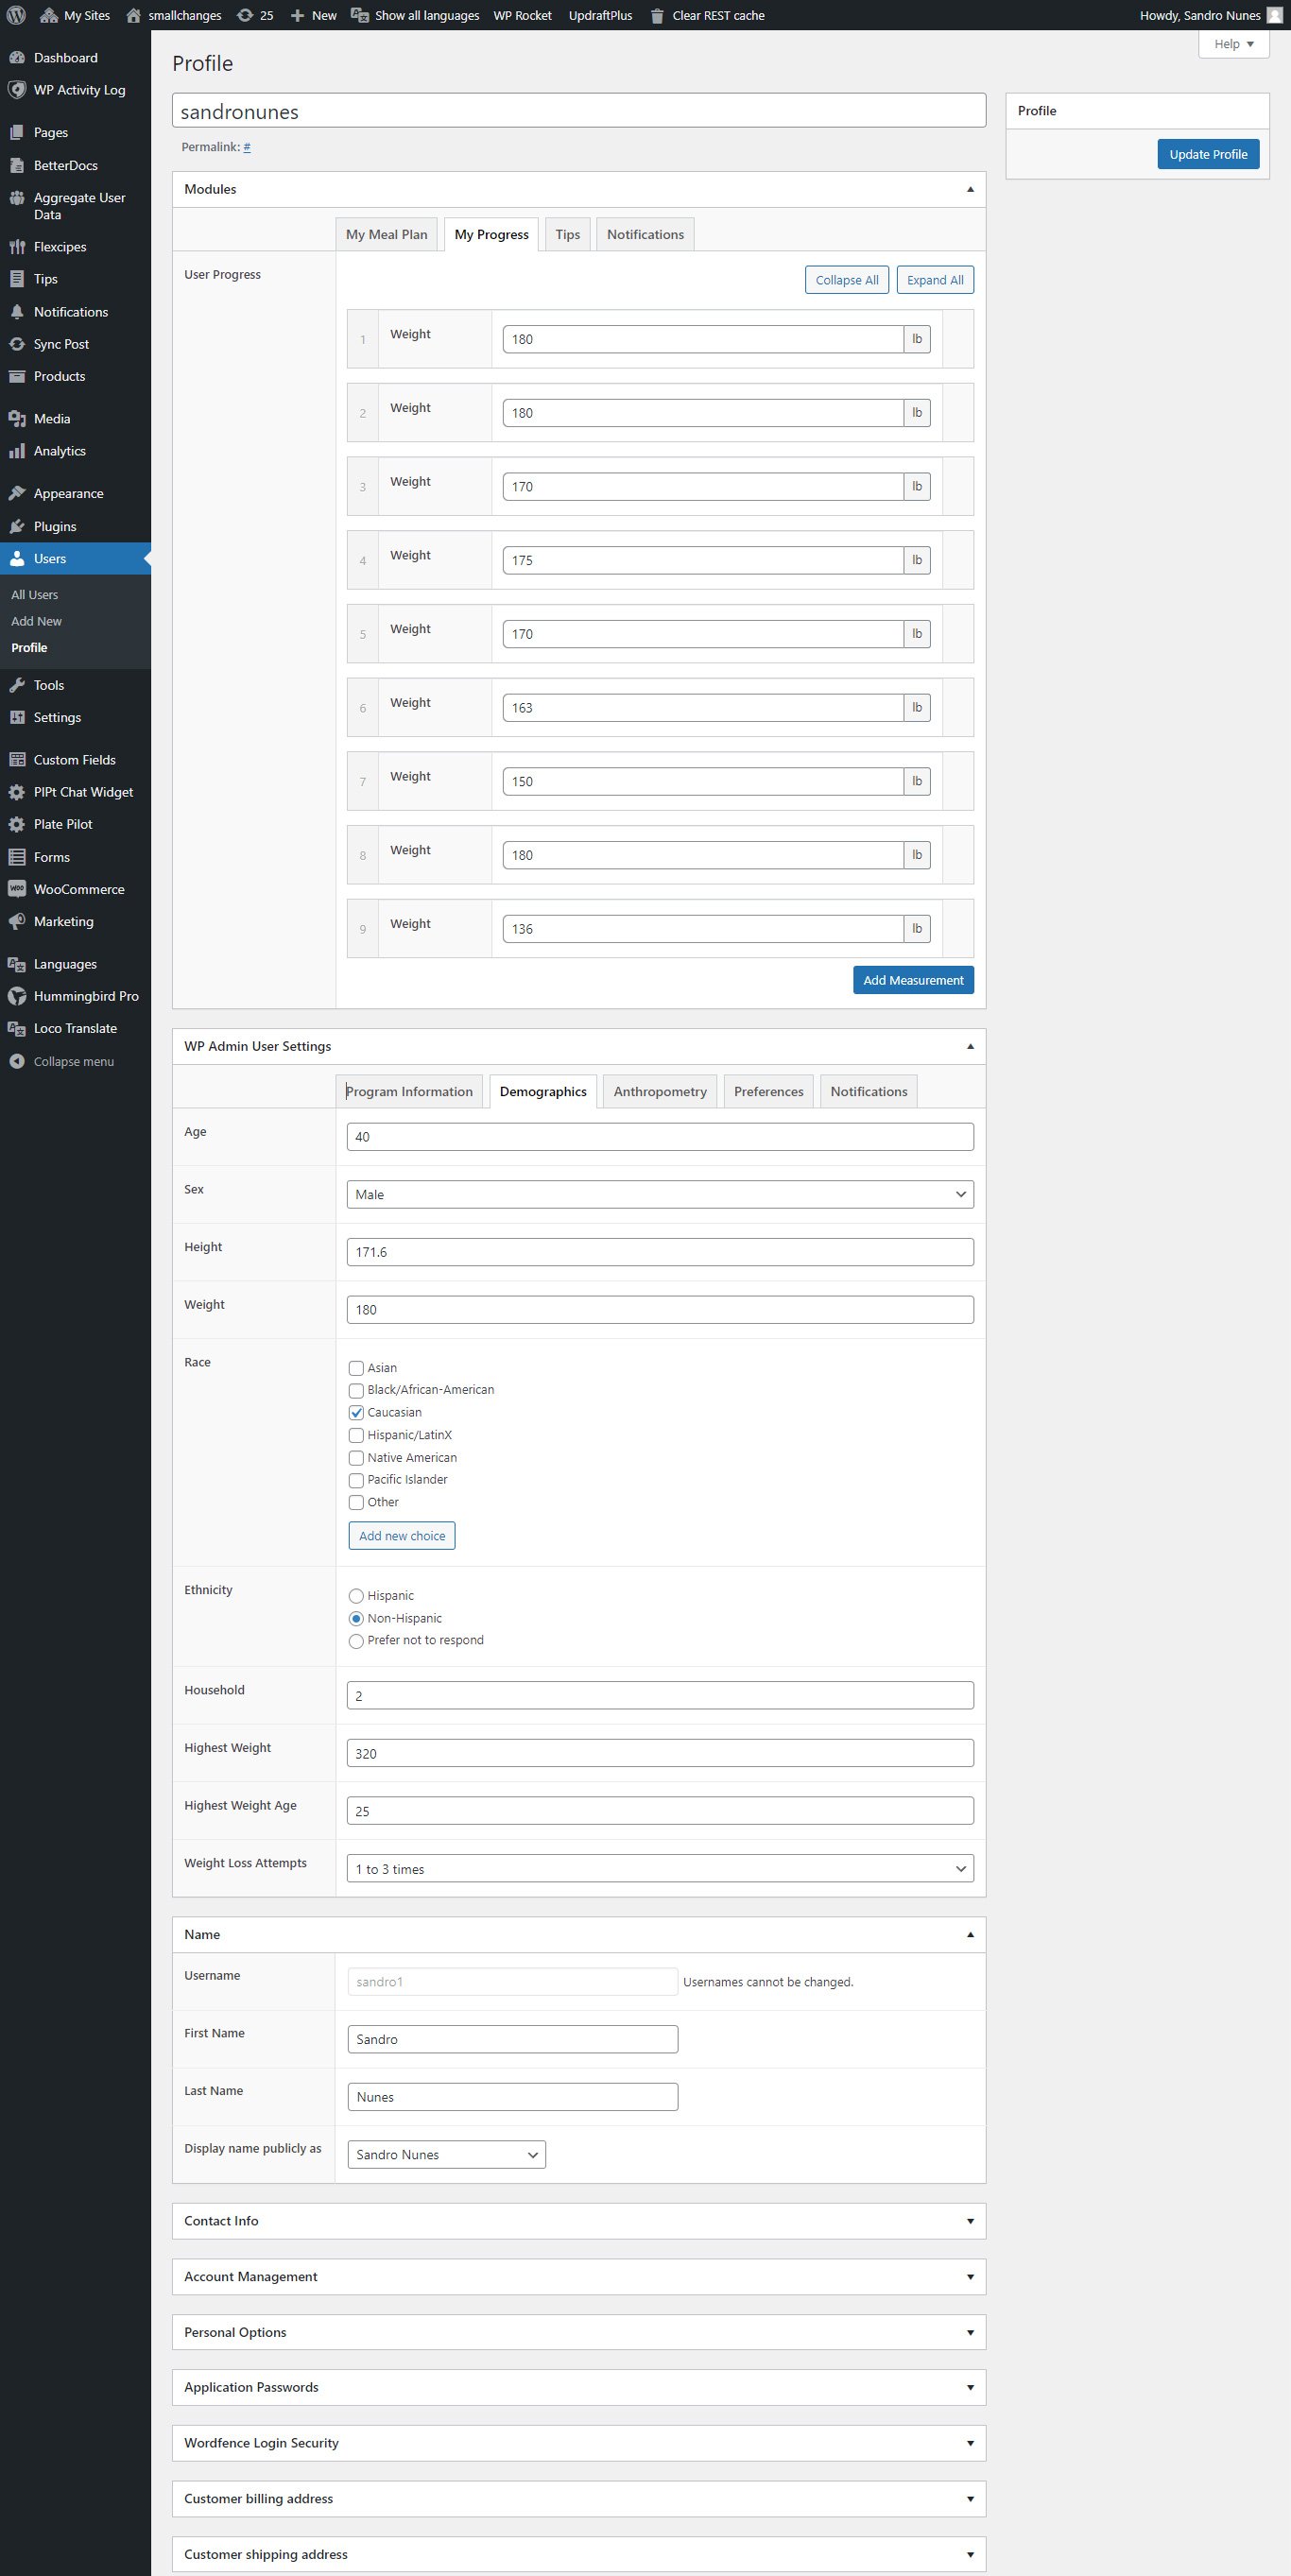Collapse the sidebar with Collapse menu
Screen dimensions: 1291x2576
point(73,1061)
